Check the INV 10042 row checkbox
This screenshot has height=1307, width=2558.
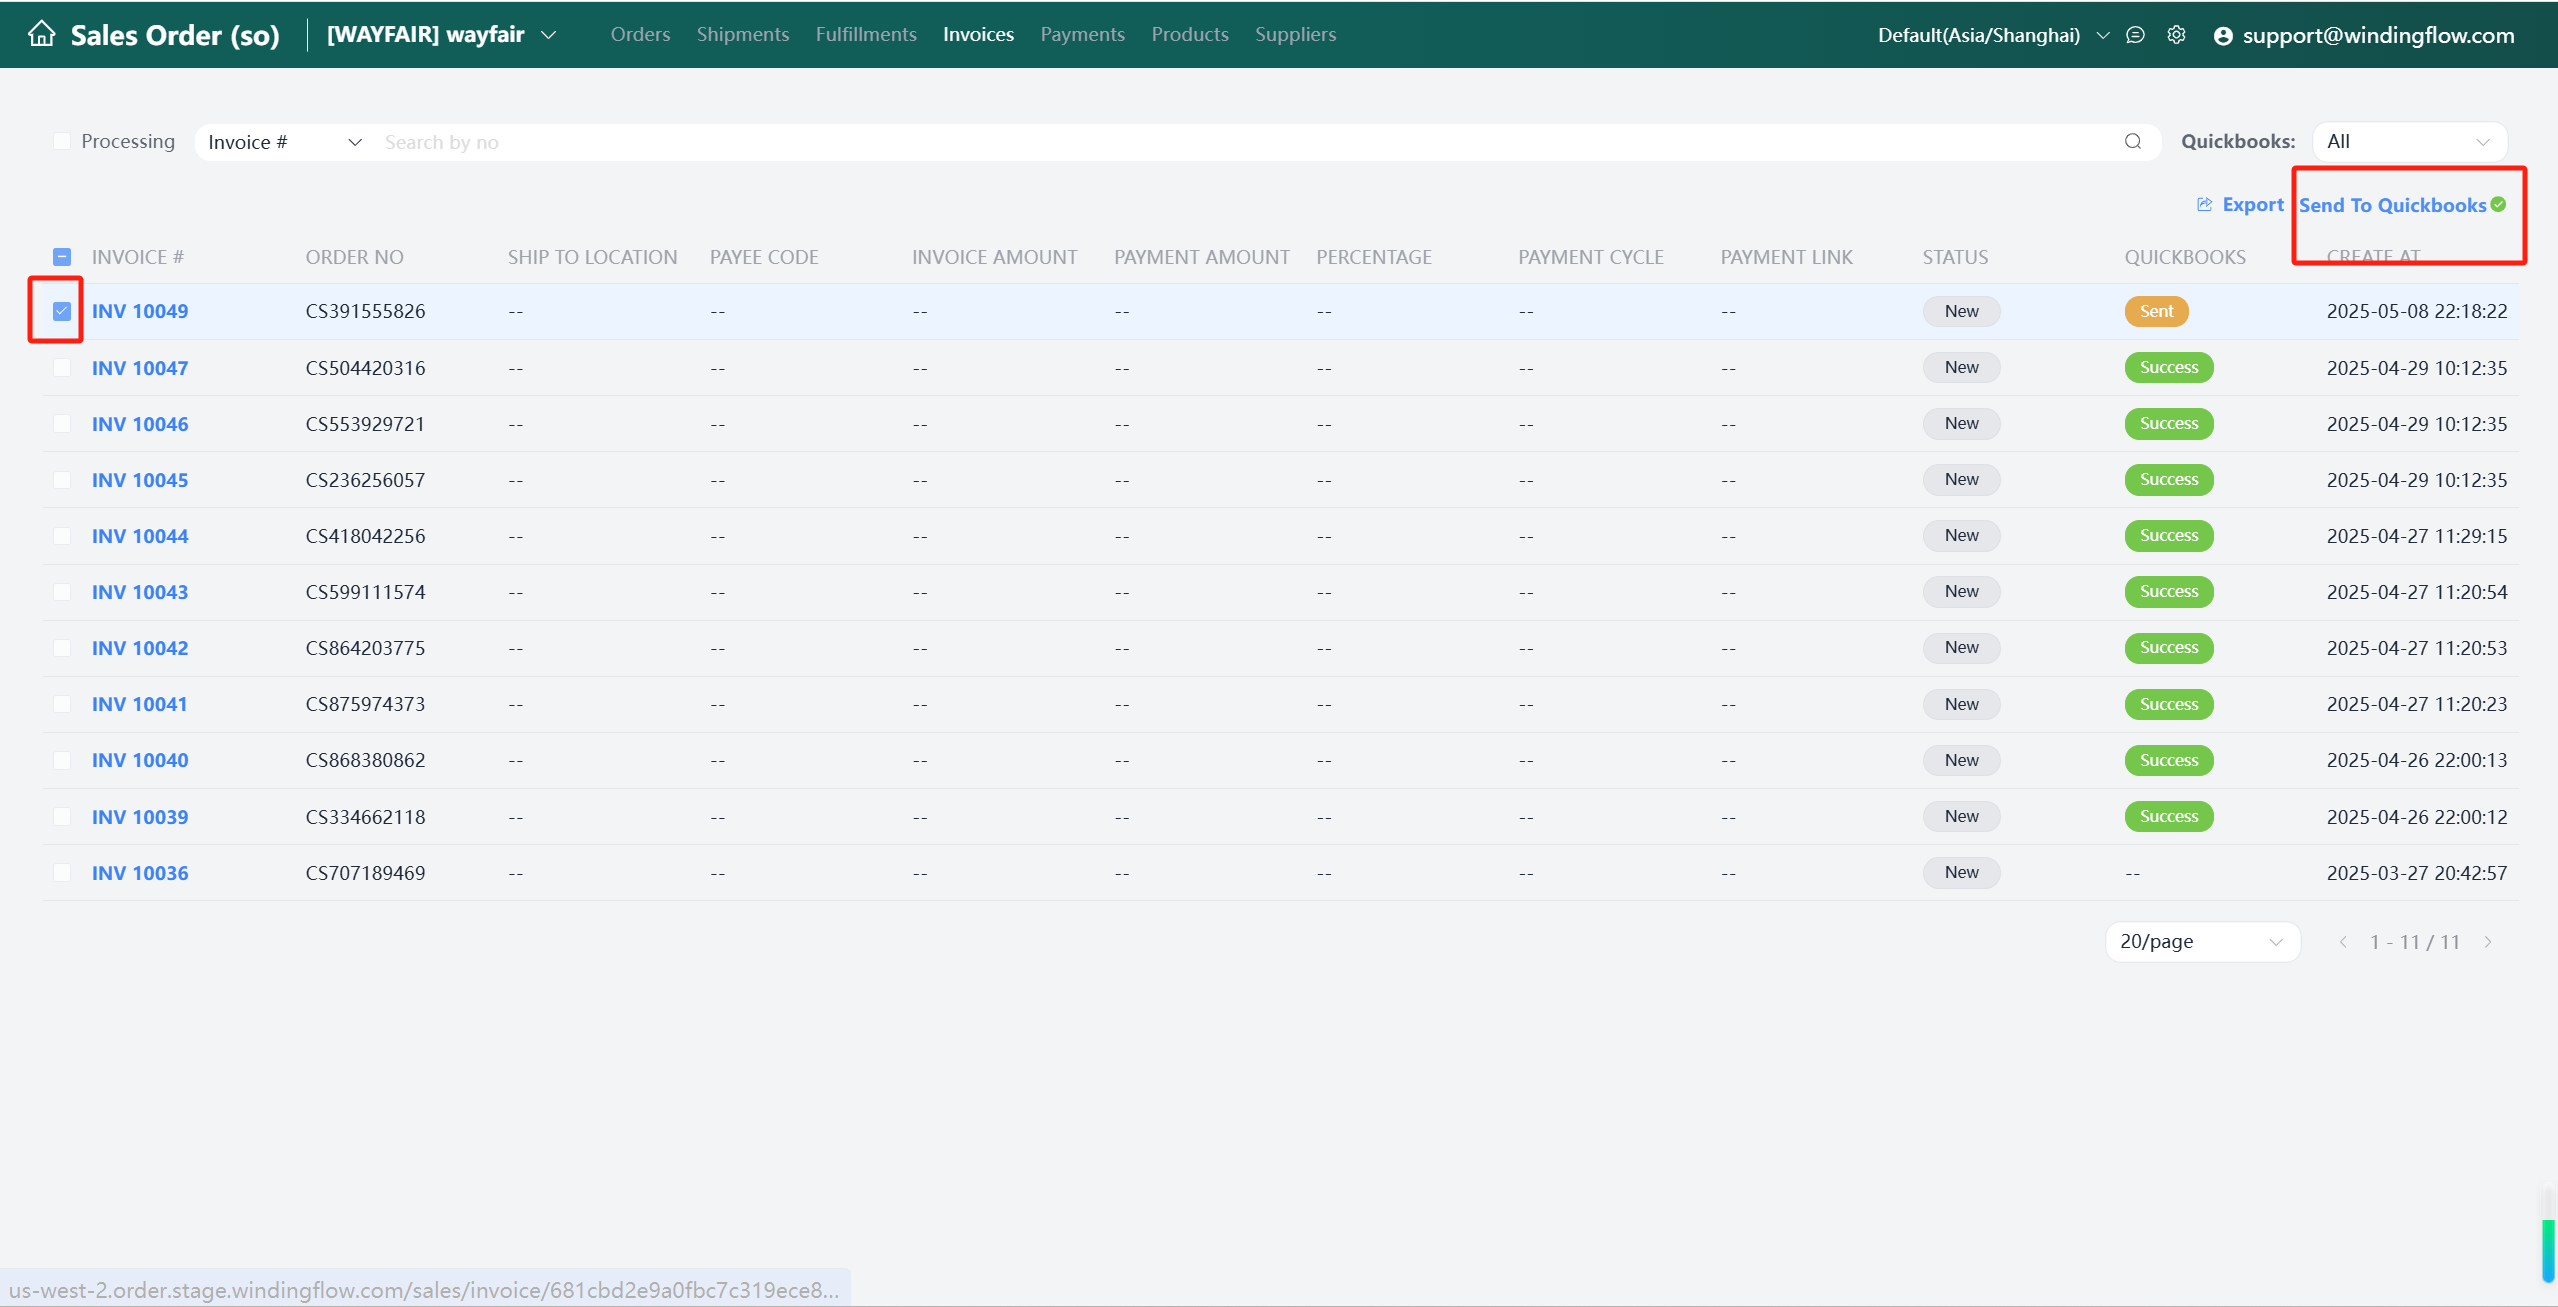tap(62, 648)
